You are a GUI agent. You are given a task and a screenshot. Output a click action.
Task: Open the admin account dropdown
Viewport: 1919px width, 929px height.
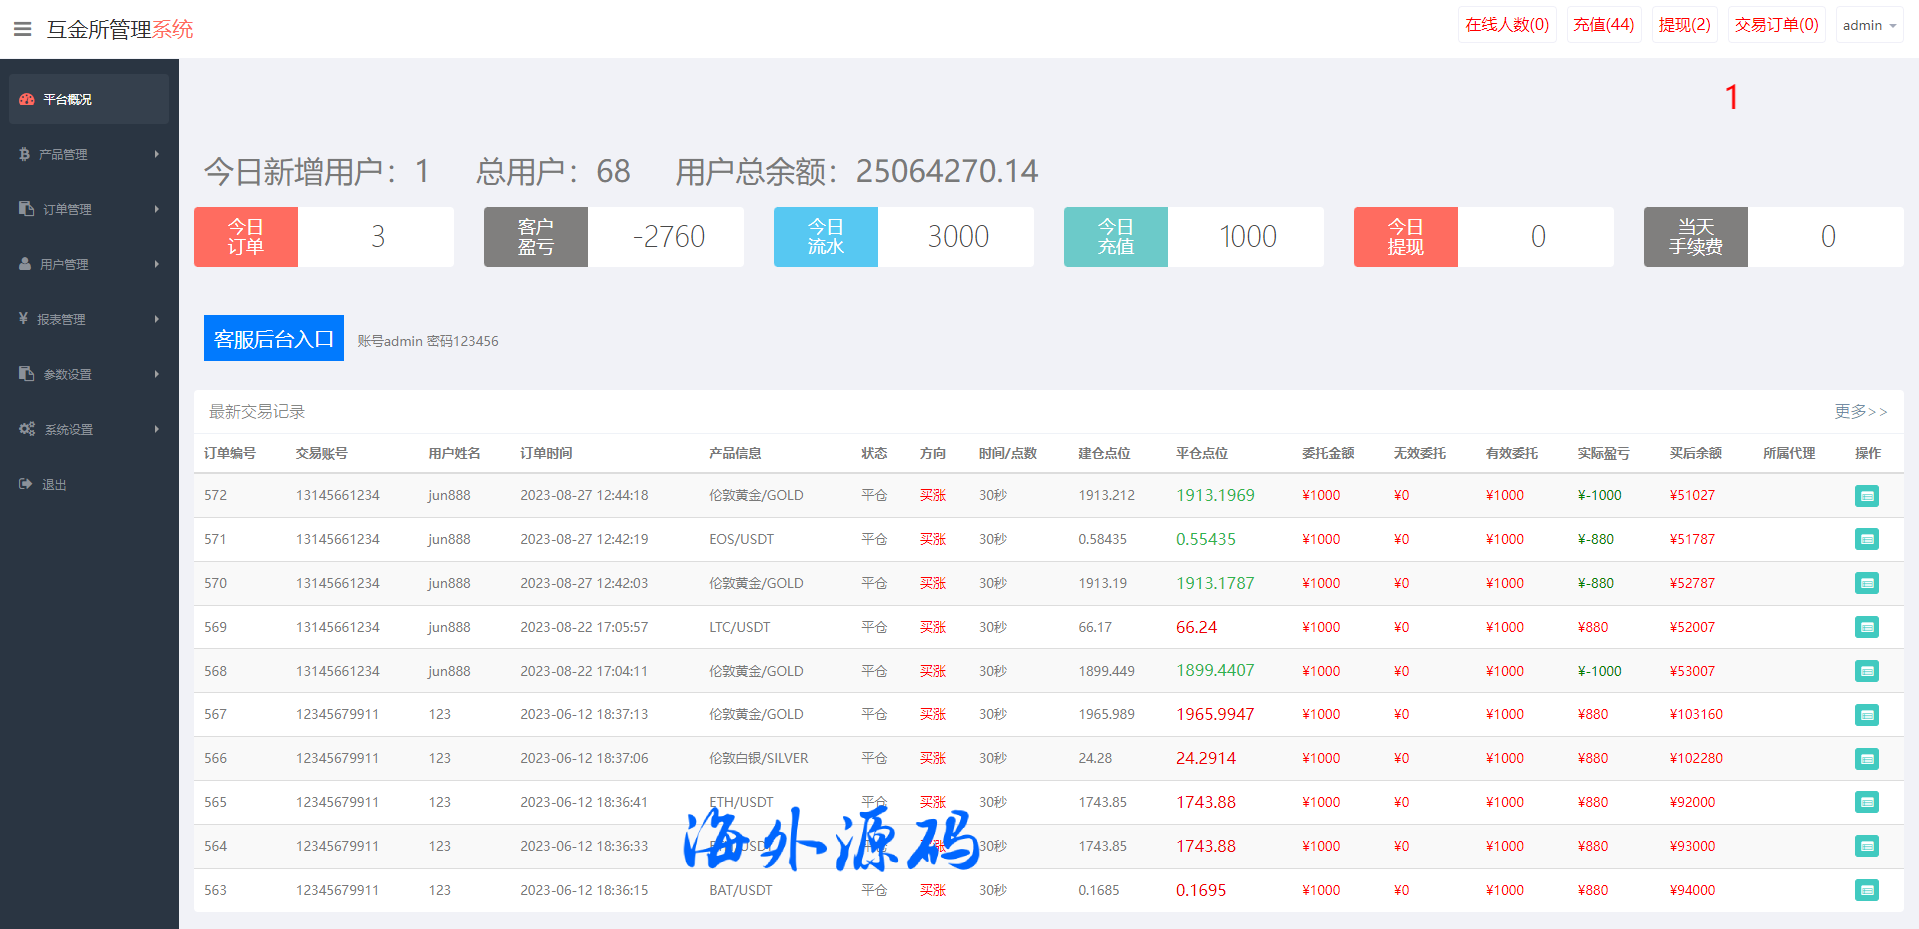point(1868,25)
